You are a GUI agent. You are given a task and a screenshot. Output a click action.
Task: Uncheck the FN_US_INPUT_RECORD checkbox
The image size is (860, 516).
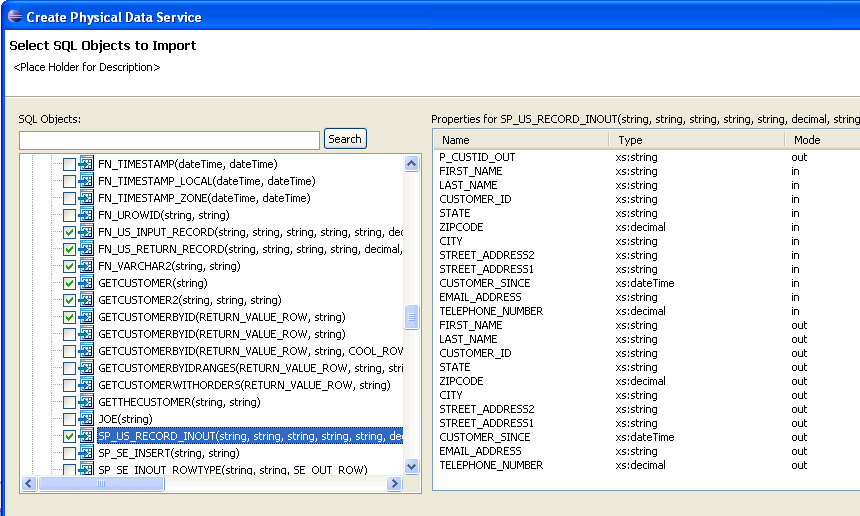(x=69, y=232)
